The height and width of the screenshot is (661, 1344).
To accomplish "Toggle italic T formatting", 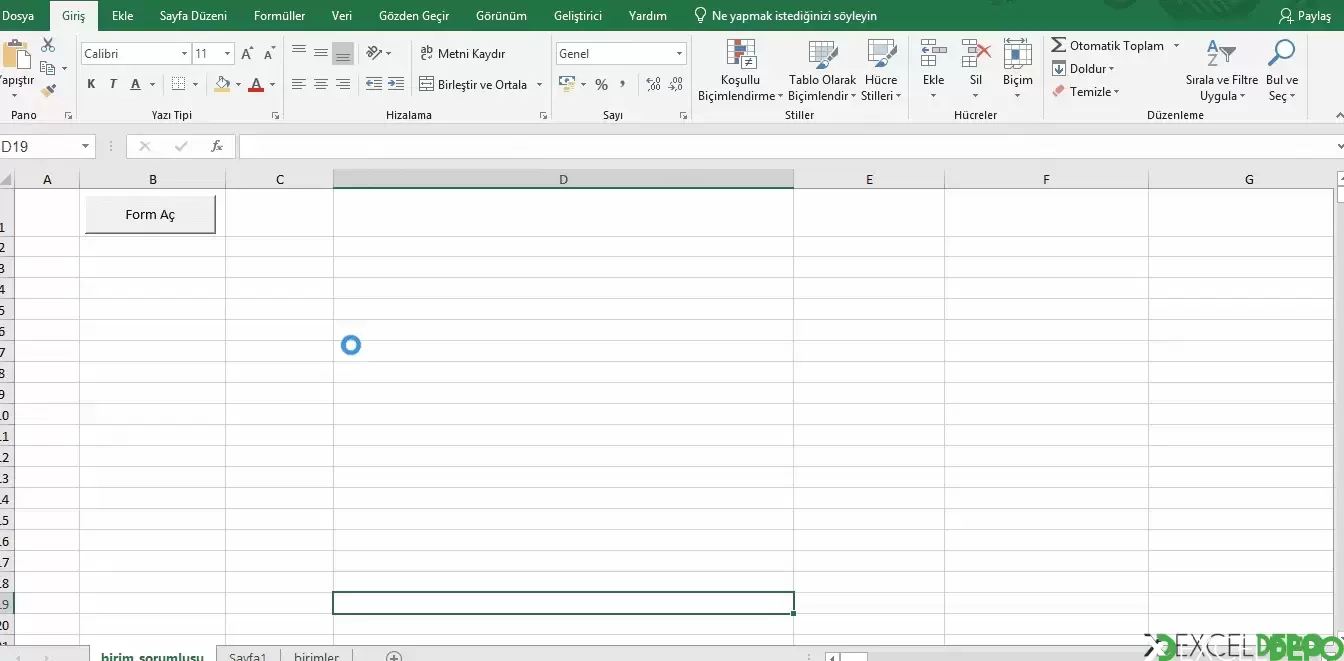I will point(113,84).
